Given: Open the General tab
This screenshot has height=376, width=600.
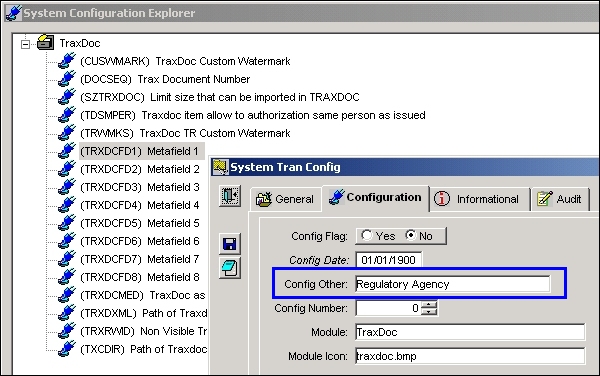Looking at the screenshot, I should 285,199.
